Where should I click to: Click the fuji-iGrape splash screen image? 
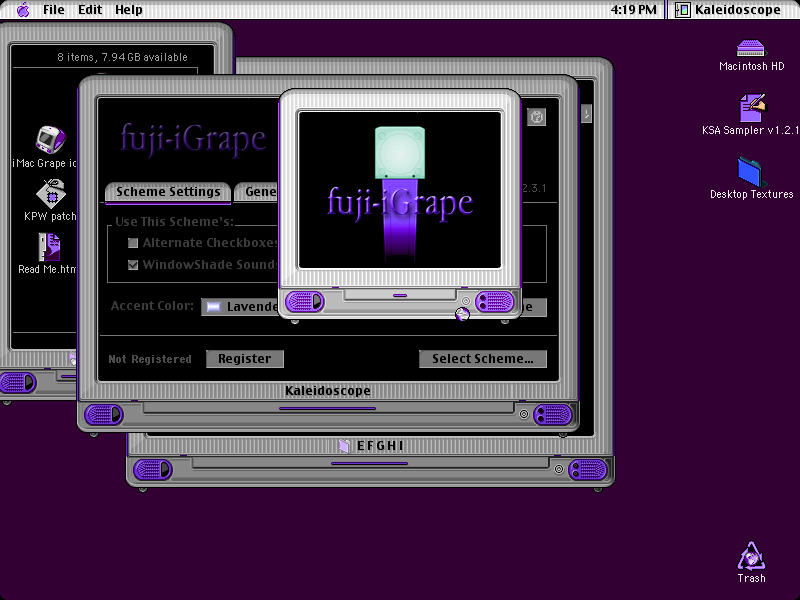pos(400,189)
